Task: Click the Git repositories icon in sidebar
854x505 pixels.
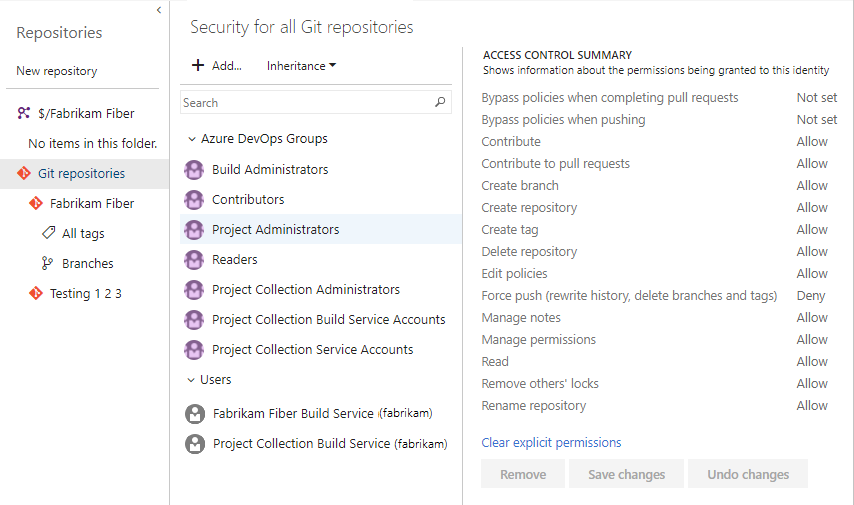Action: (25, 173)
